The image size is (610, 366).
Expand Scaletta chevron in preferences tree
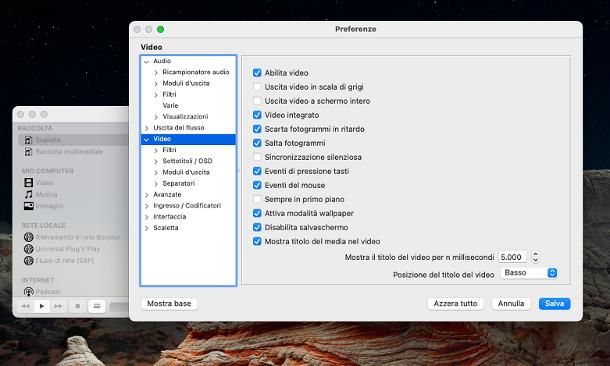(146, 228)
